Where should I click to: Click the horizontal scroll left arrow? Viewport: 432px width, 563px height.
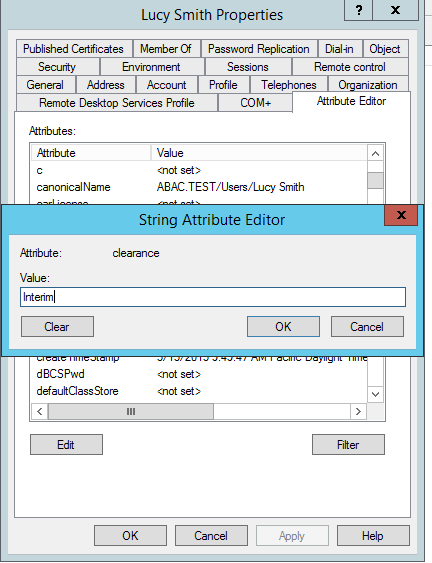pyautogui.click(x=40, y=411)
